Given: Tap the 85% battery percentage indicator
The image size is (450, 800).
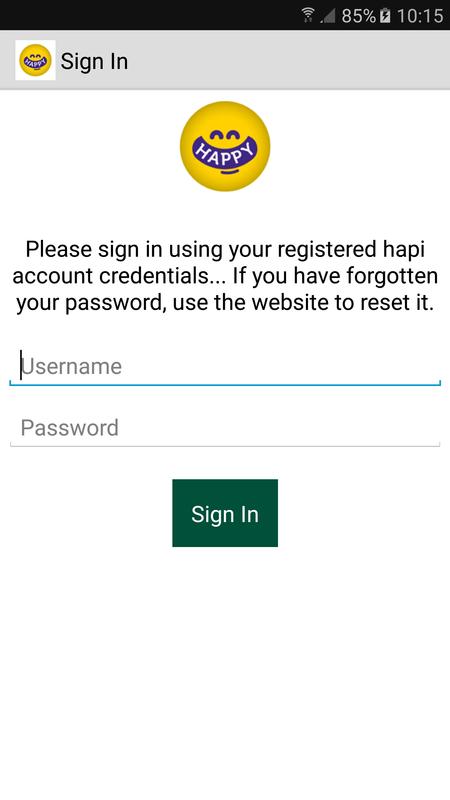Looking at the screenshot, I should 359,16.
